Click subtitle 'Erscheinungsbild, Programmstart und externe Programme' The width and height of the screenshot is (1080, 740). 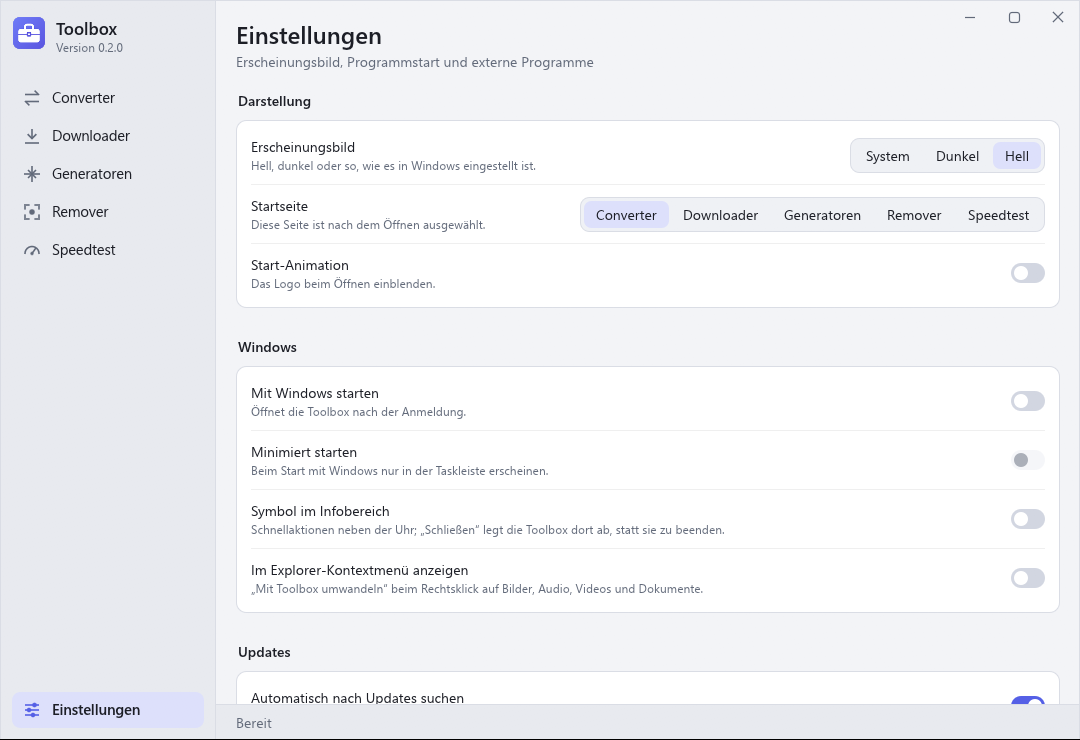tap(415, 63)
